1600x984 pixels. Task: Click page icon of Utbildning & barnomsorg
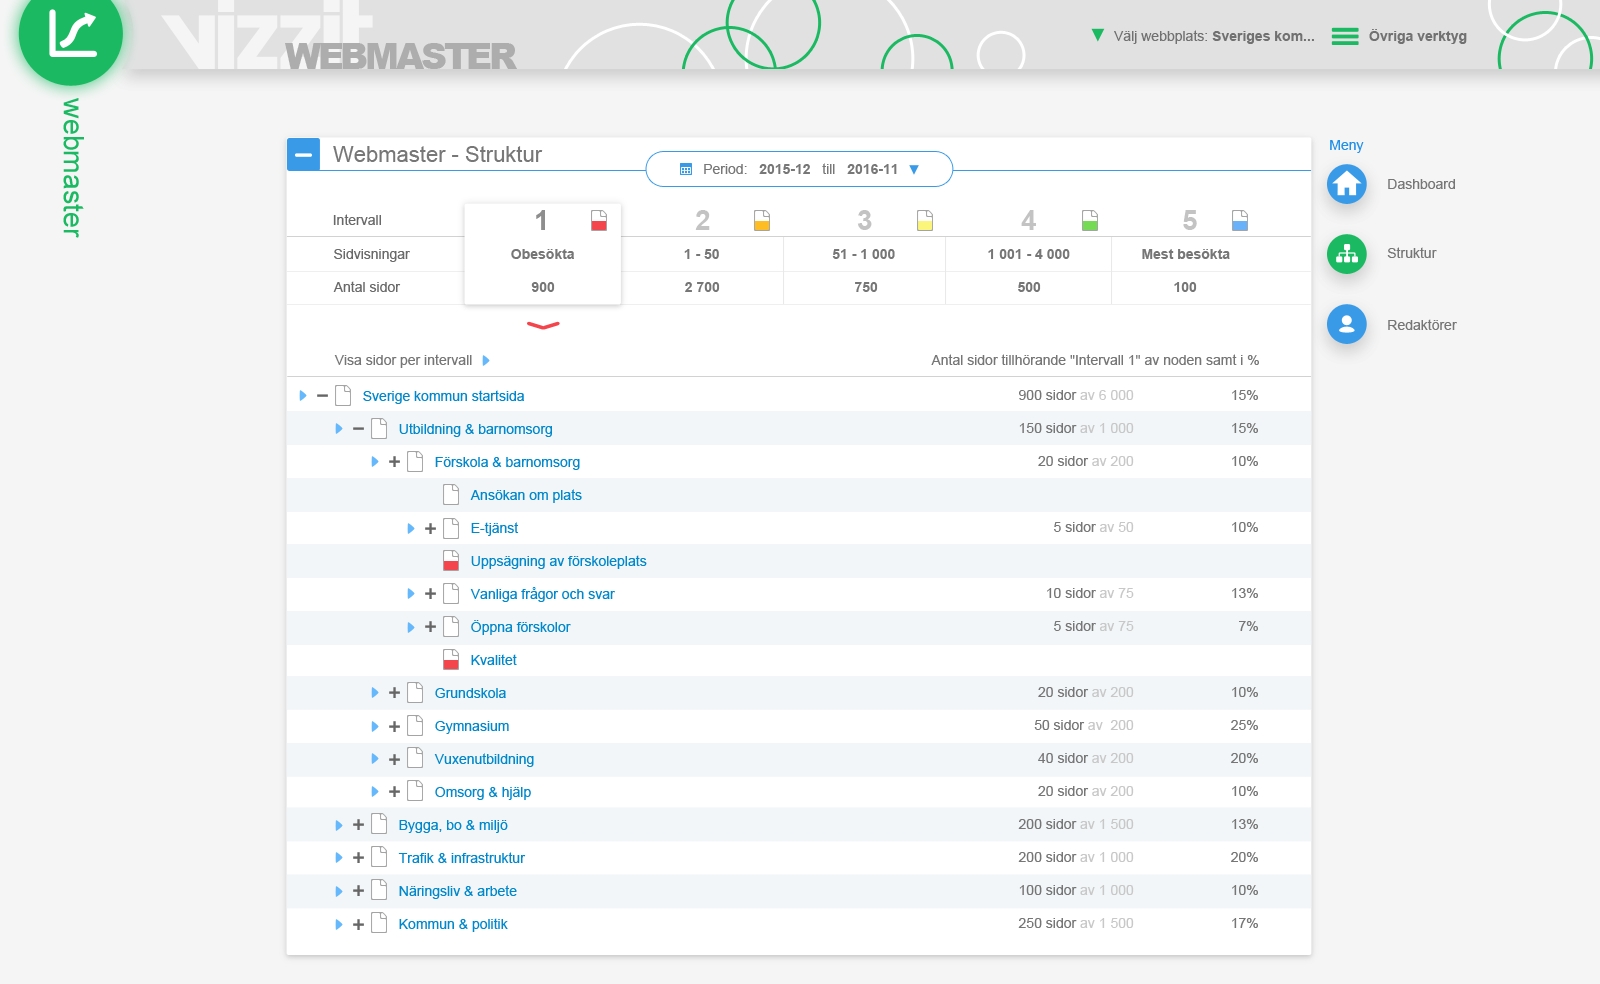click(379, 428)
